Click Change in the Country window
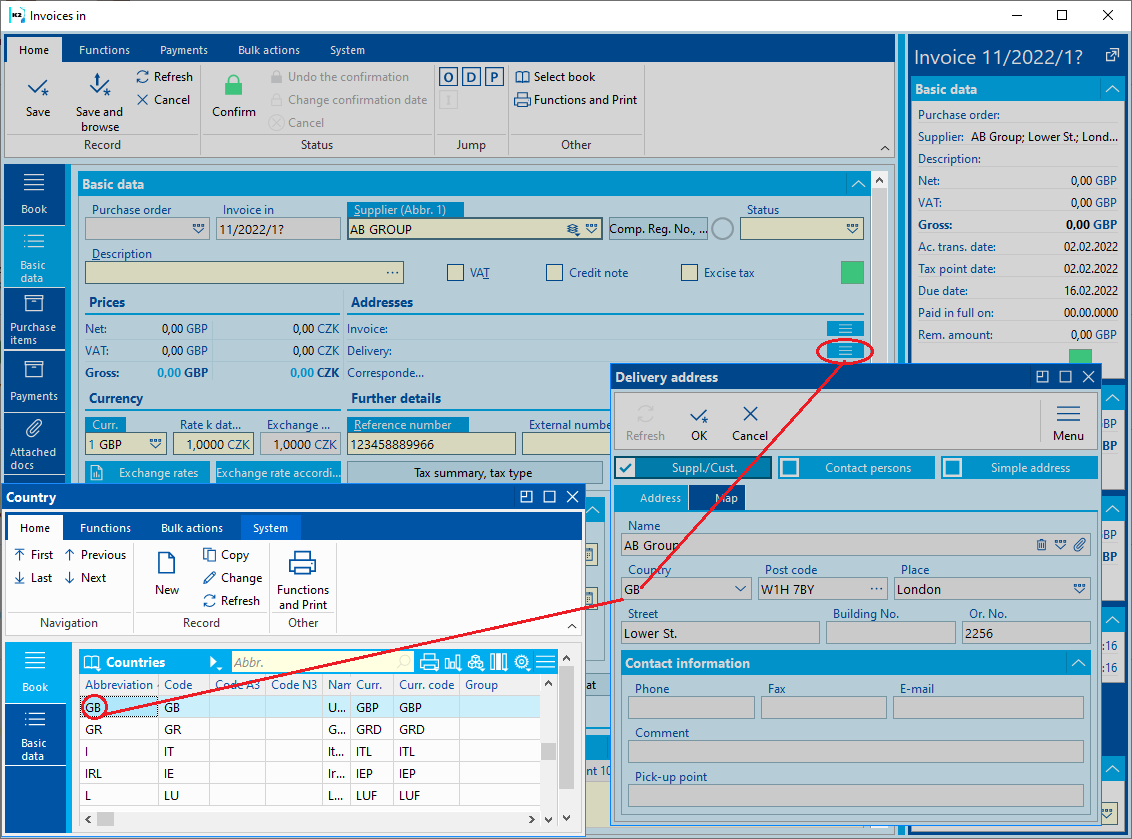 (232, 578)
